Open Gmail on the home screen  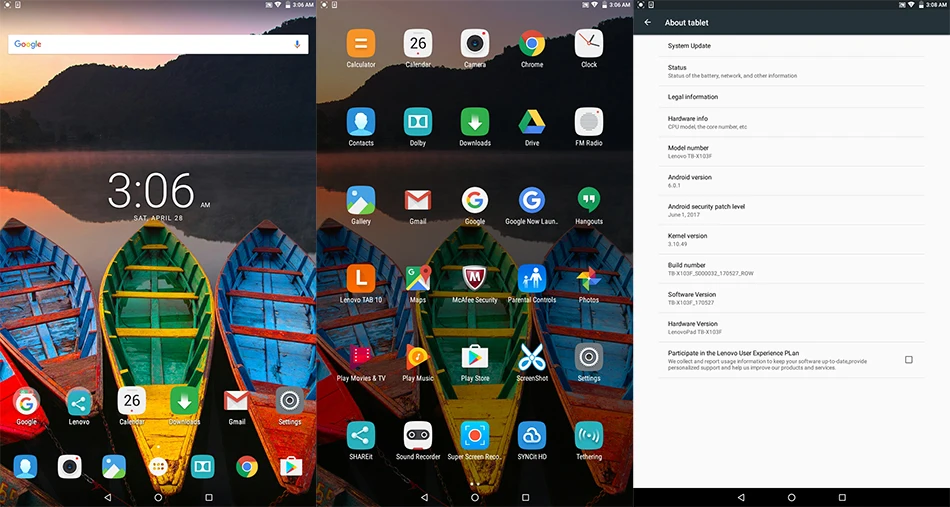(236, 401)
